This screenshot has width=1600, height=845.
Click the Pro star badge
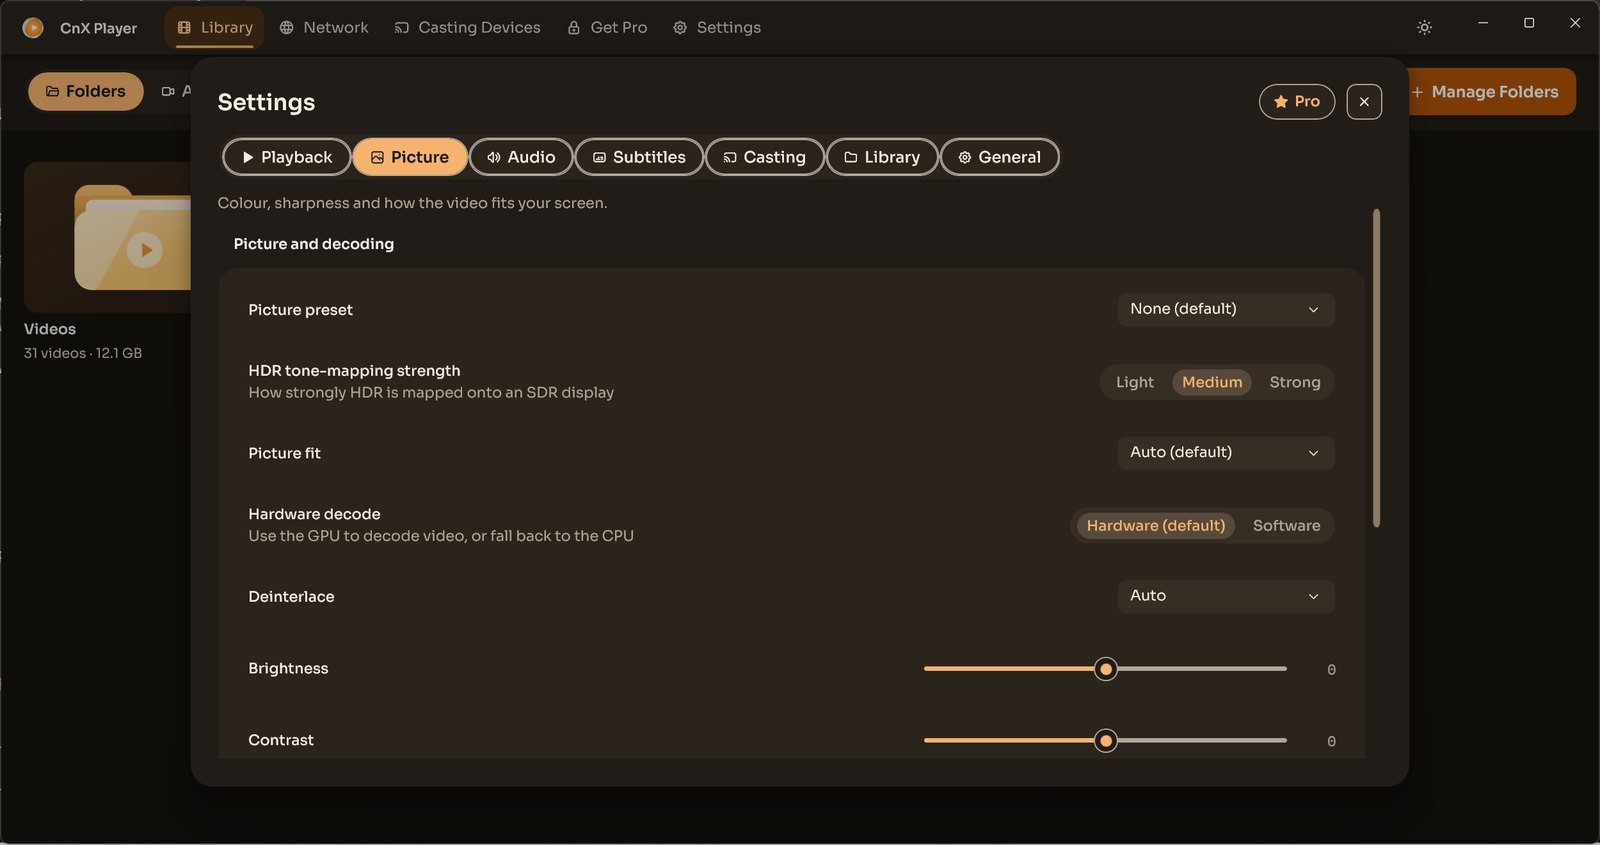tap(1296, 102)
